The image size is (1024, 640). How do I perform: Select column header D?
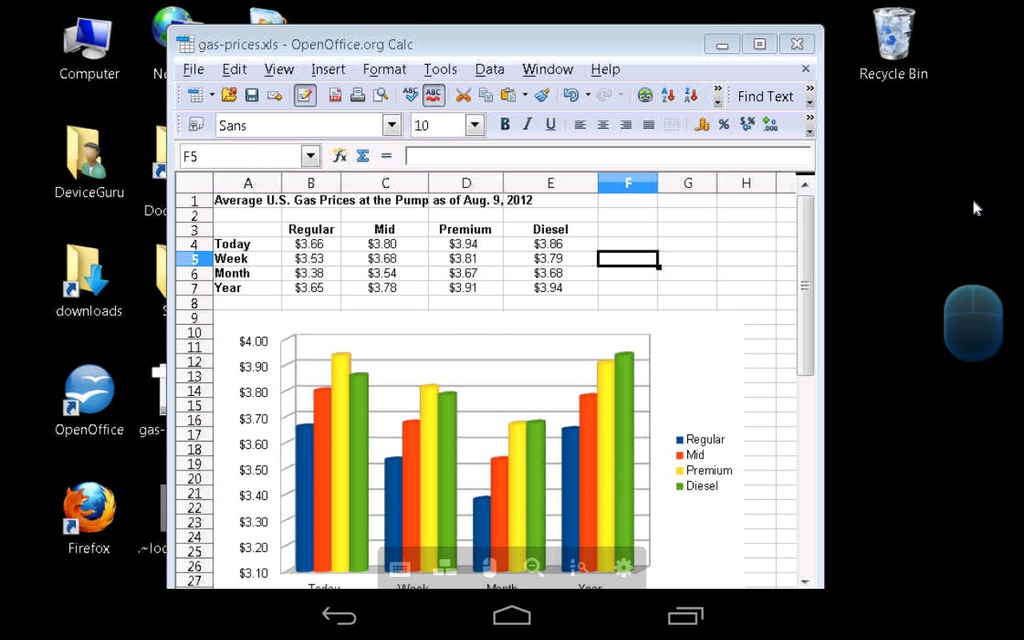466,184
